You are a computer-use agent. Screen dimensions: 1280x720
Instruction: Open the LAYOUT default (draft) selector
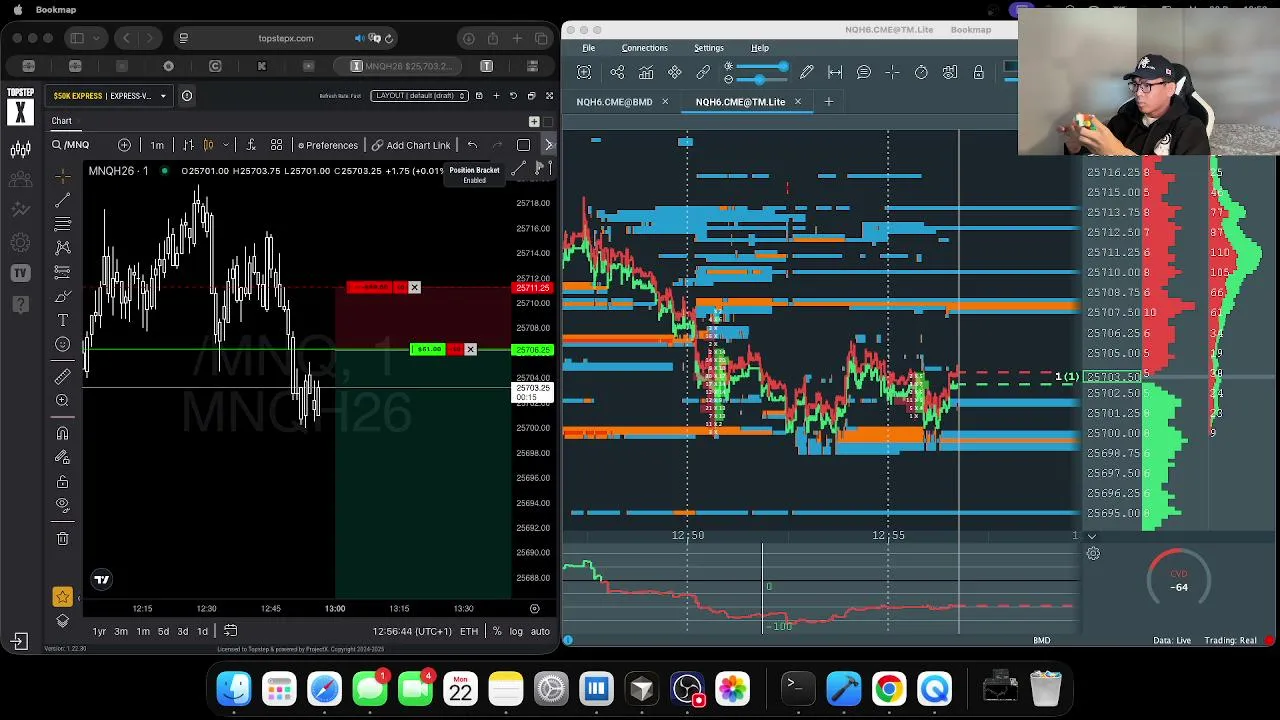point(420,96)
